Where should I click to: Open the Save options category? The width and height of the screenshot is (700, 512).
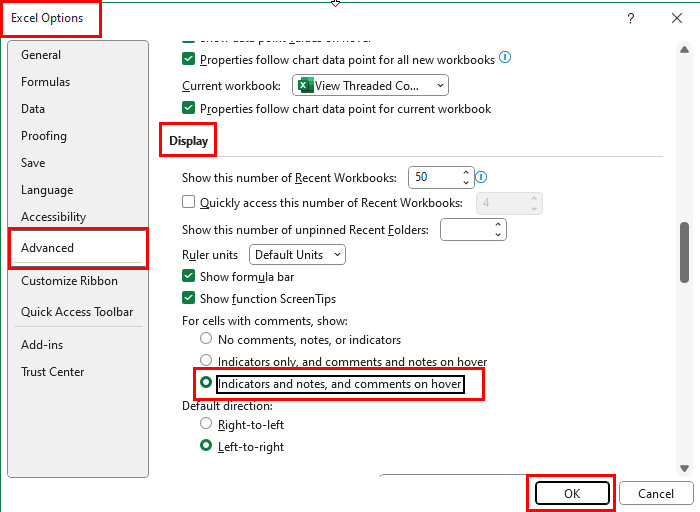pos(78,163)
